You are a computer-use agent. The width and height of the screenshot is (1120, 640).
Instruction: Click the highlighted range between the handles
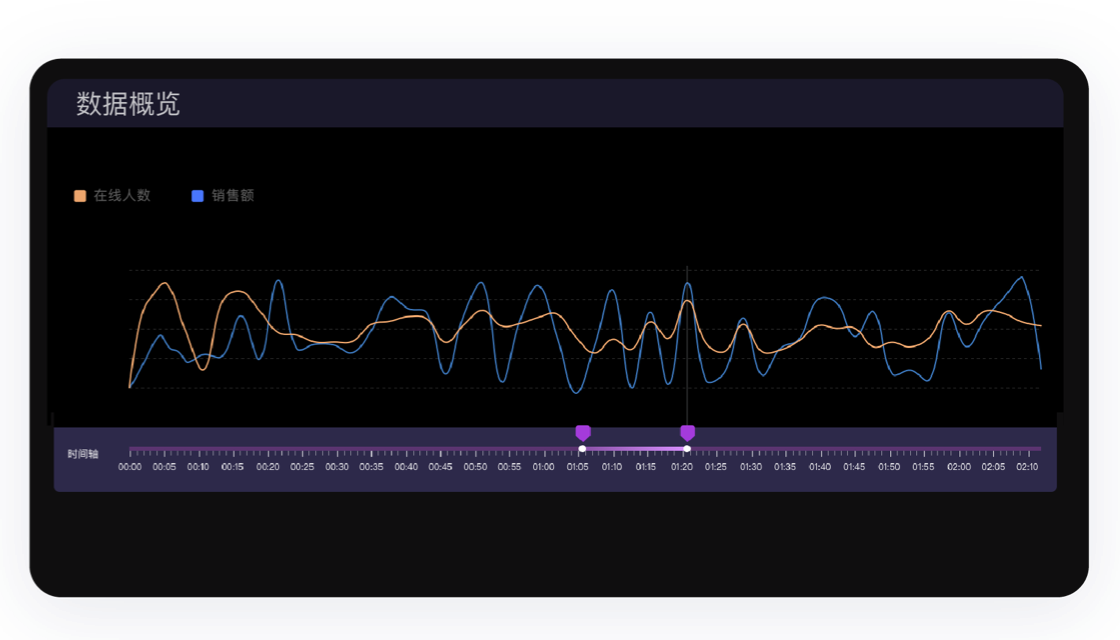635,449
